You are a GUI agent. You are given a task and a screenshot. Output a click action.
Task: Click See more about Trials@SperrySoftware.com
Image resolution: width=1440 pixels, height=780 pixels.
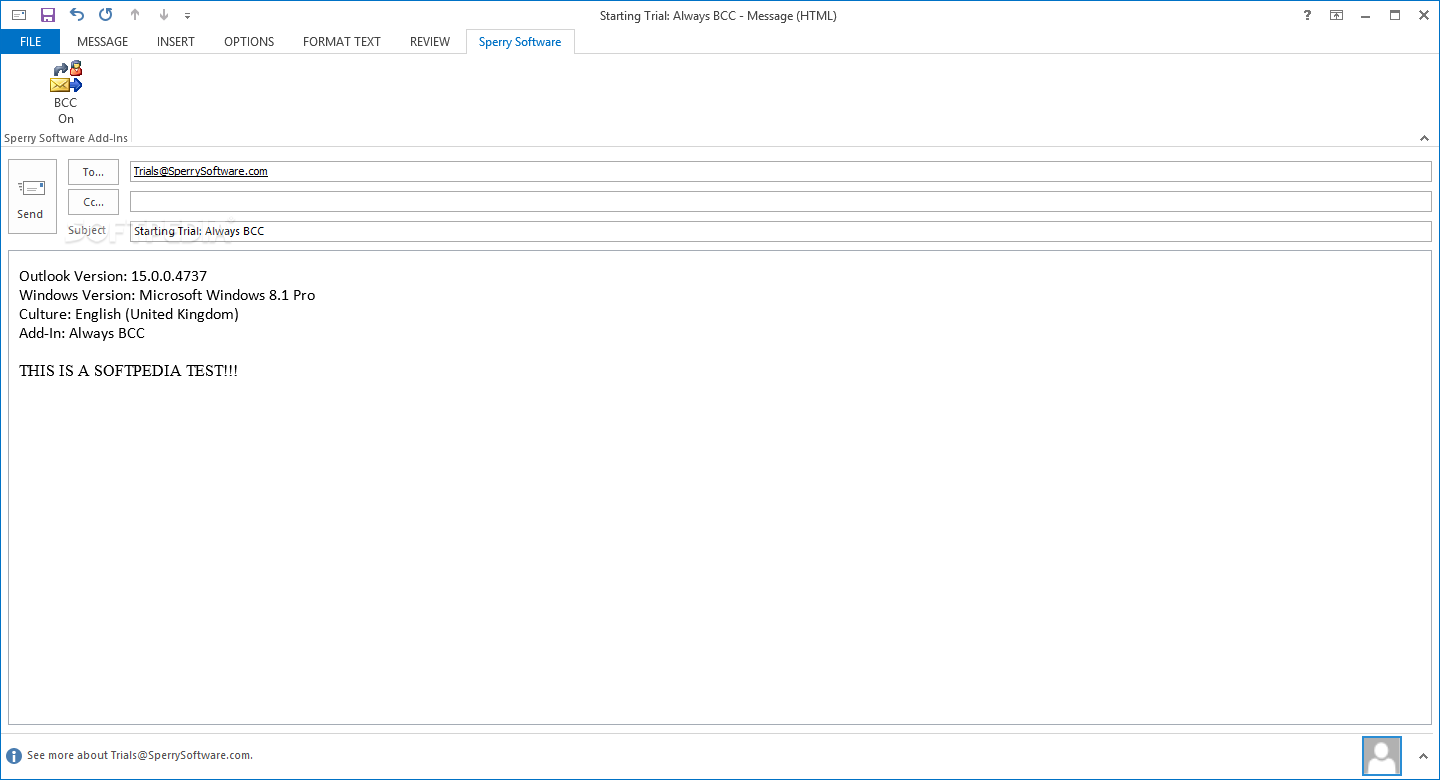pos(140,756)
